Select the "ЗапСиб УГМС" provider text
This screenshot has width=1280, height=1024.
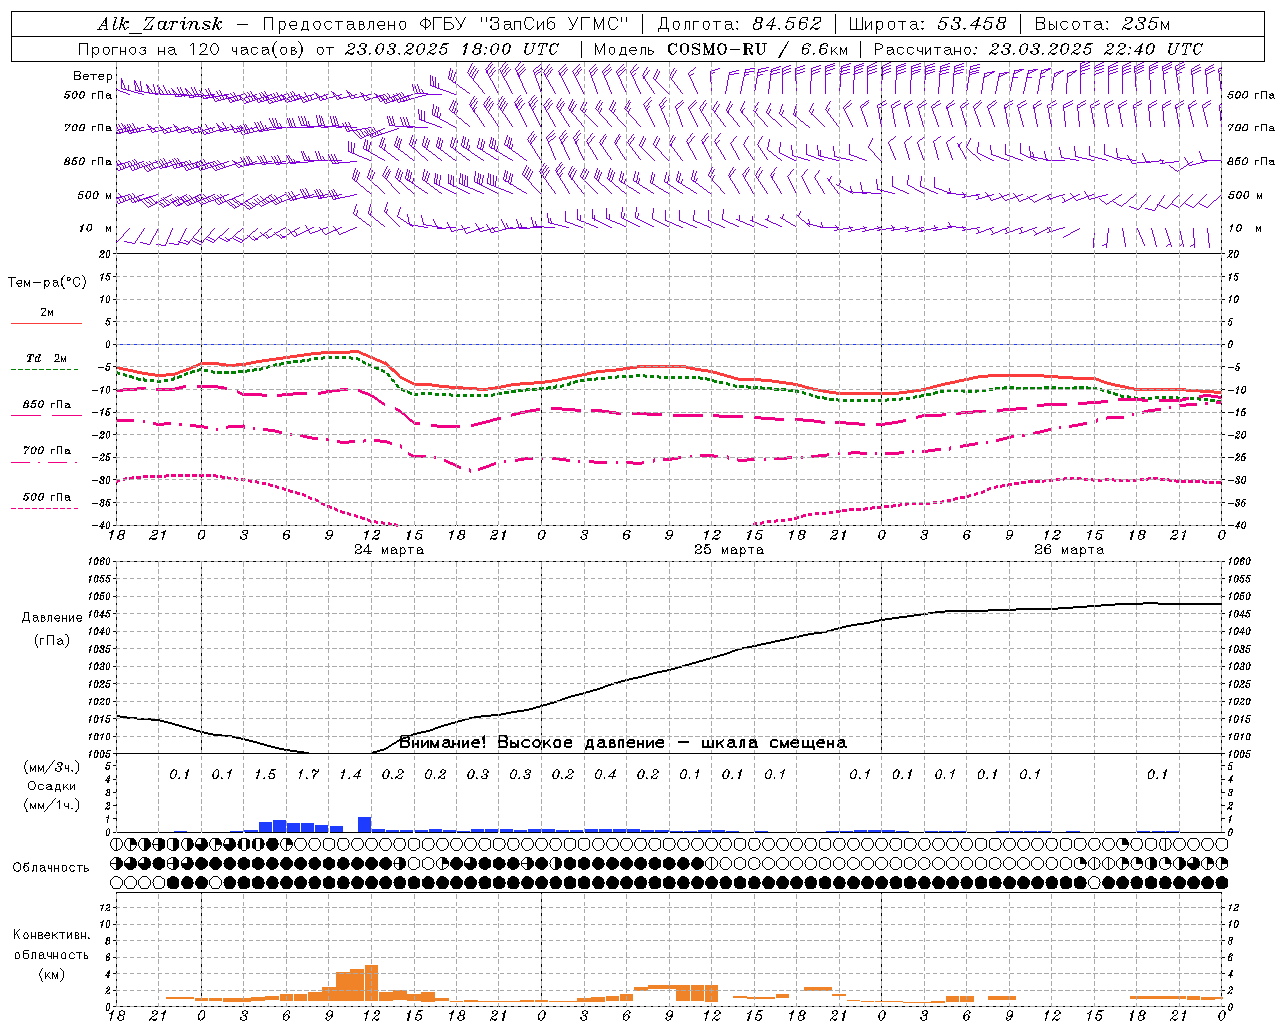tap(553, 24)
